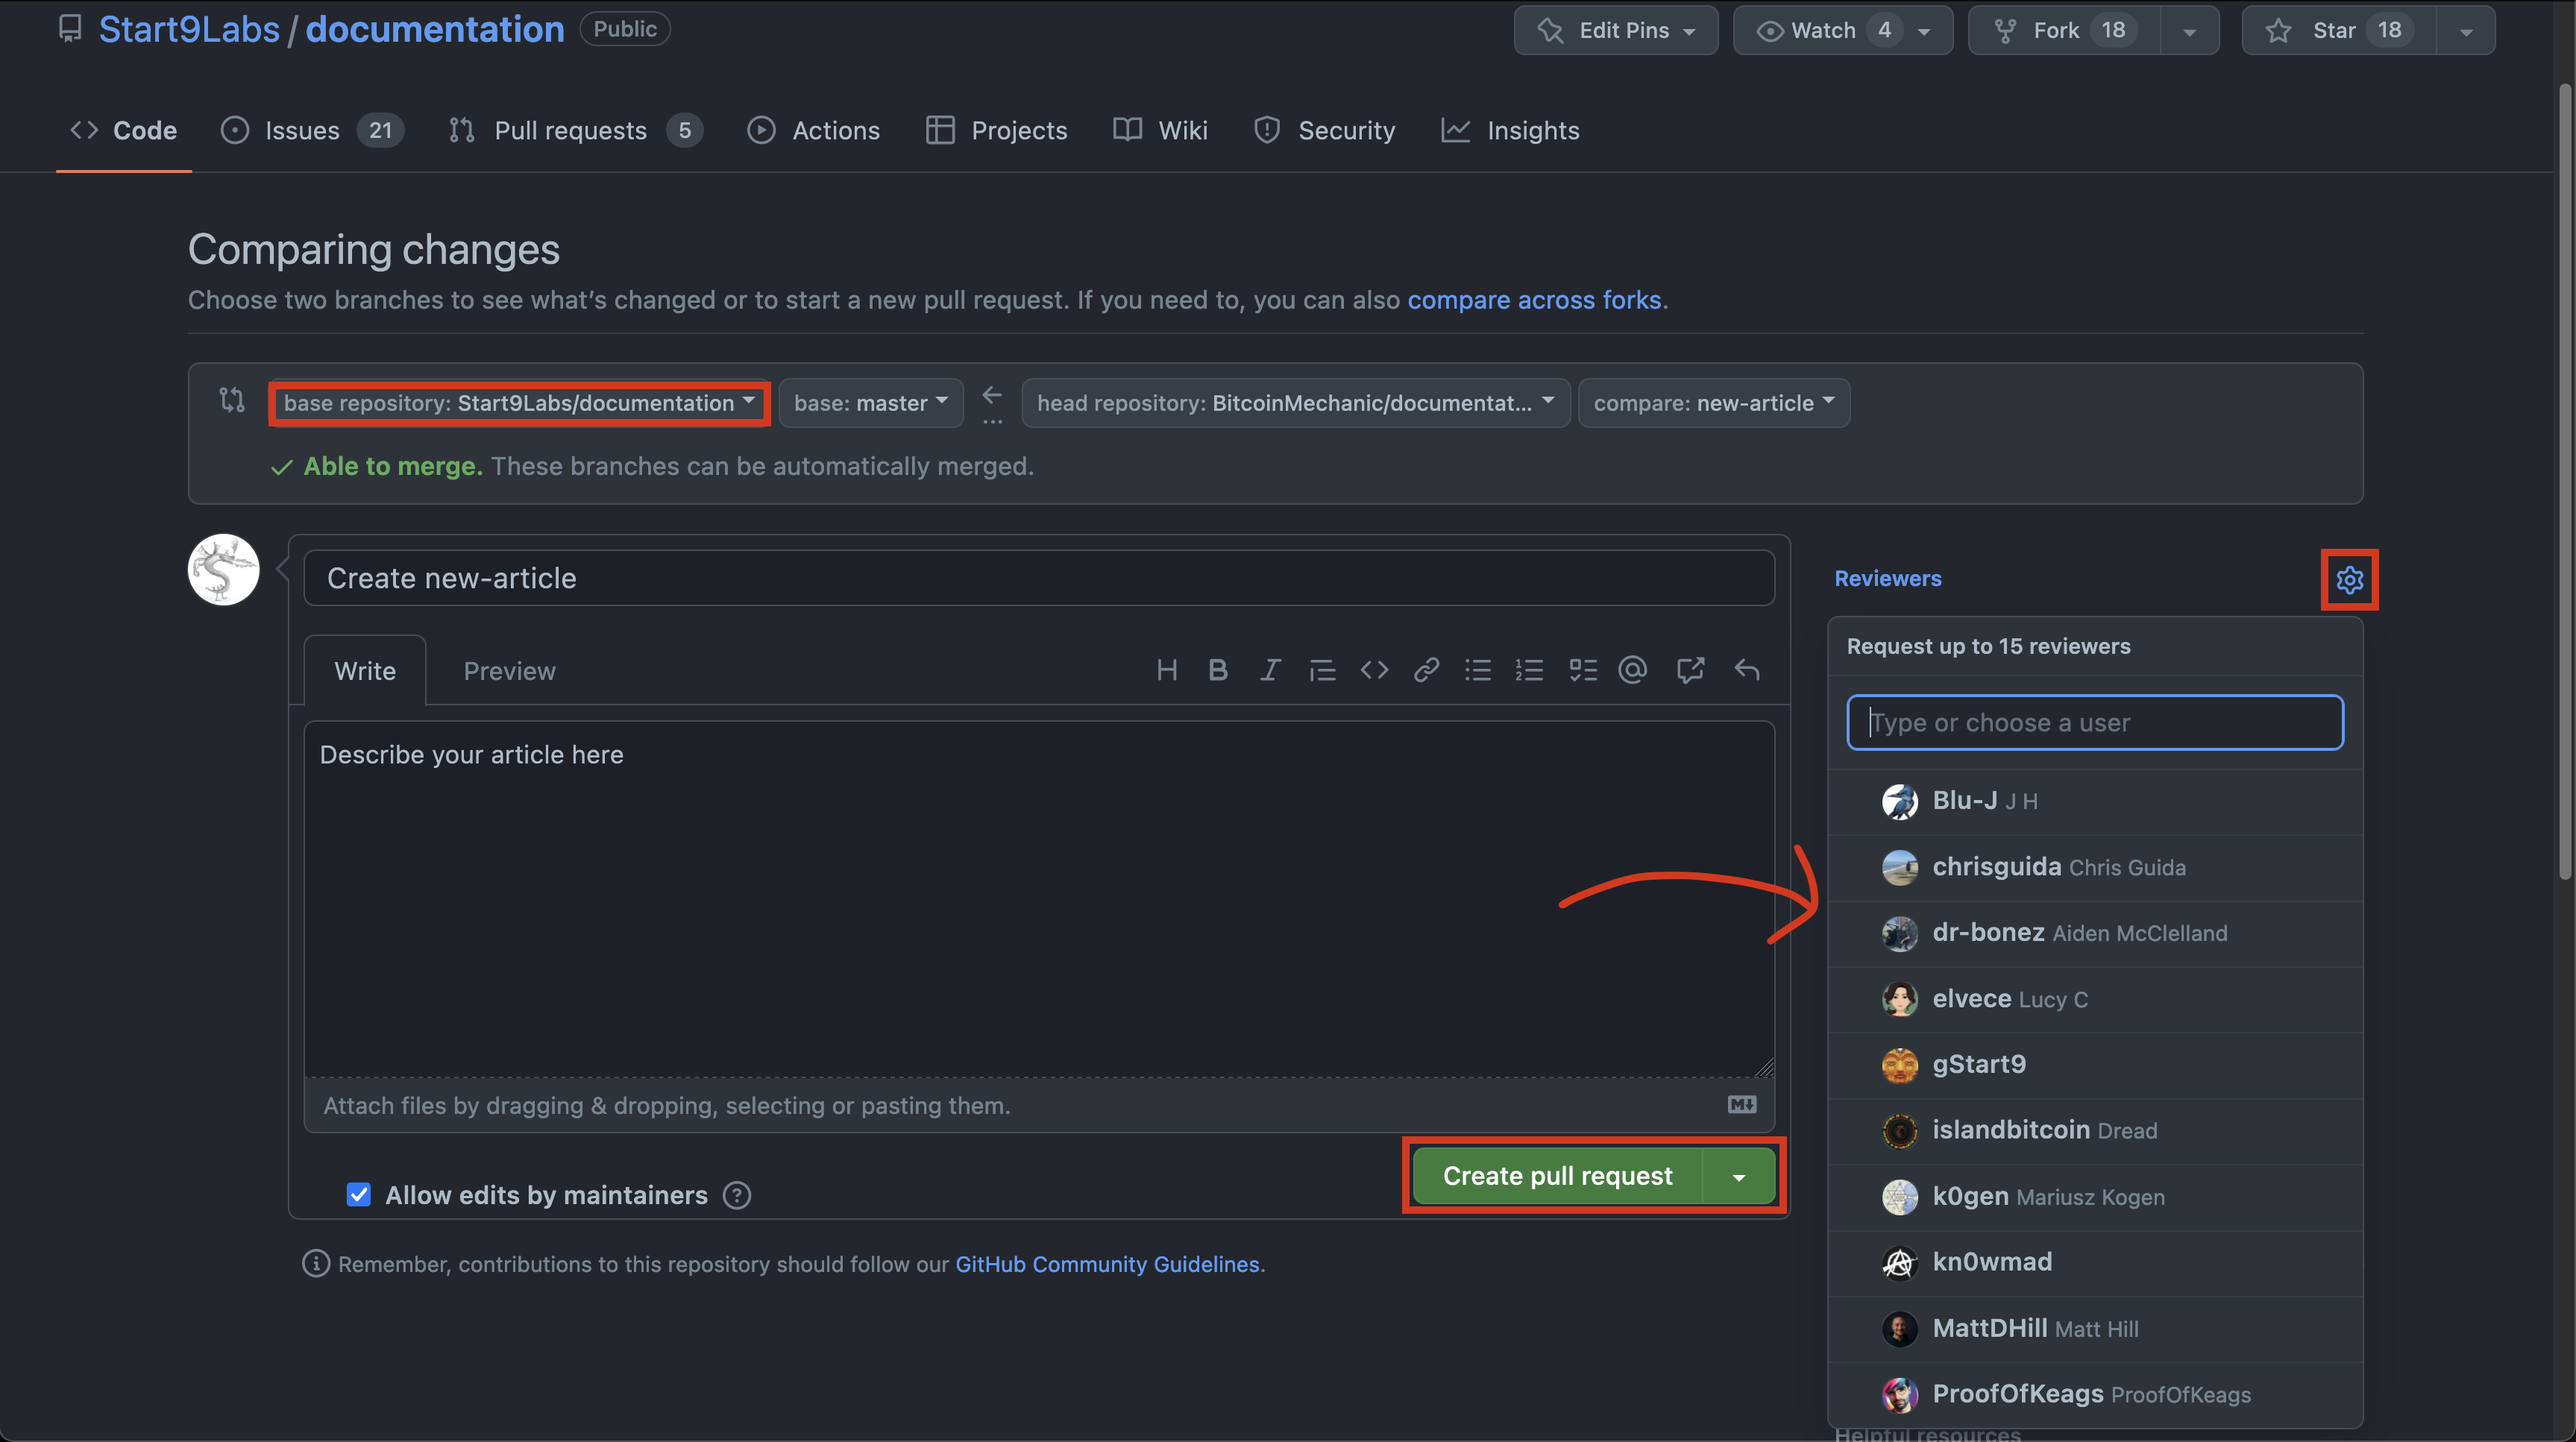Apply bold formatting in editor toolbar
This screenshot has width=2576, height=1442.
[1217, 670]
